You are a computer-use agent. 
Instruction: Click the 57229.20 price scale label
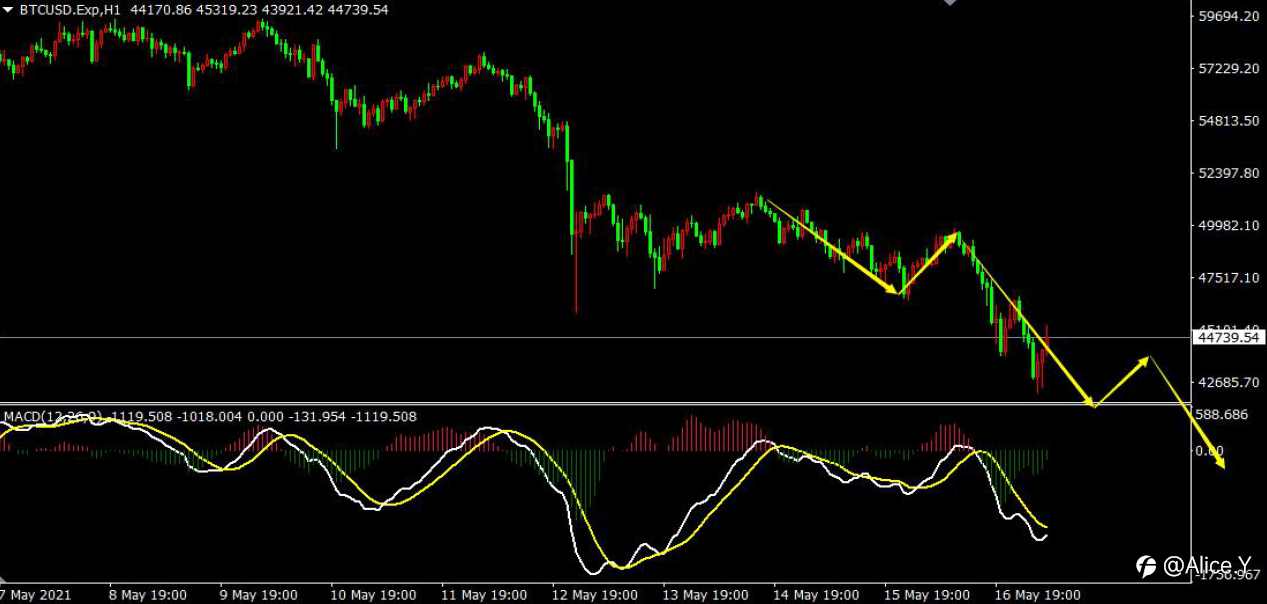tap(1228, 69)
